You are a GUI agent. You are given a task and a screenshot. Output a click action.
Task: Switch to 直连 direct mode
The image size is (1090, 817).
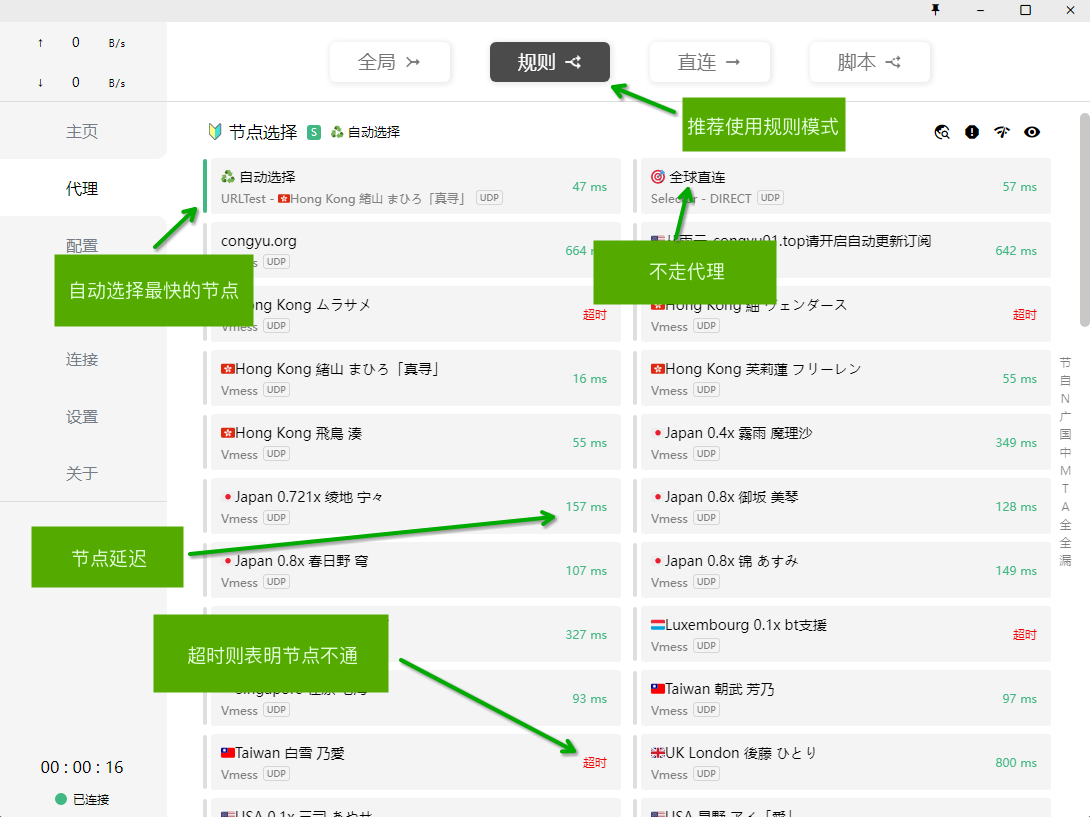(x=709, y=62)
